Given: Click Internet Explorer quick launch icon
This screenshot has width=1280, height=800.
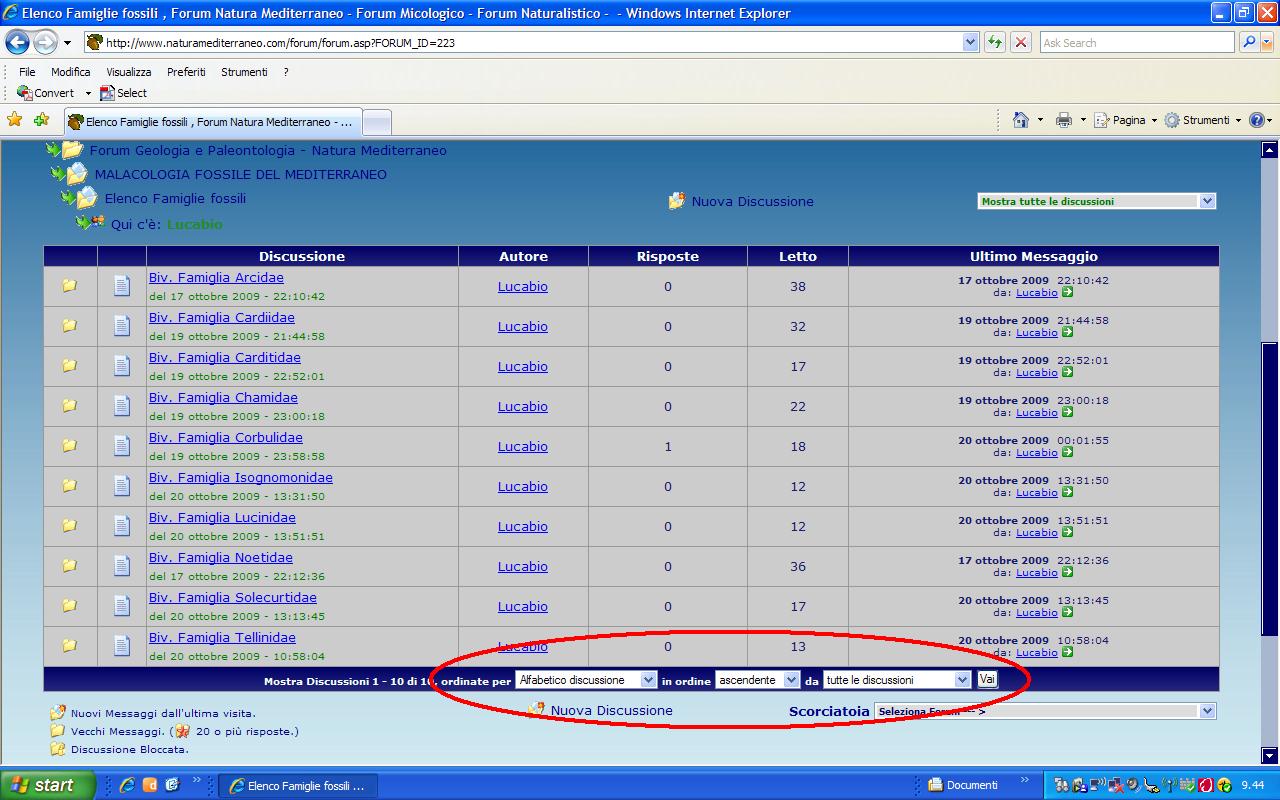Looking at the screenshot, I should coord(128,785).
